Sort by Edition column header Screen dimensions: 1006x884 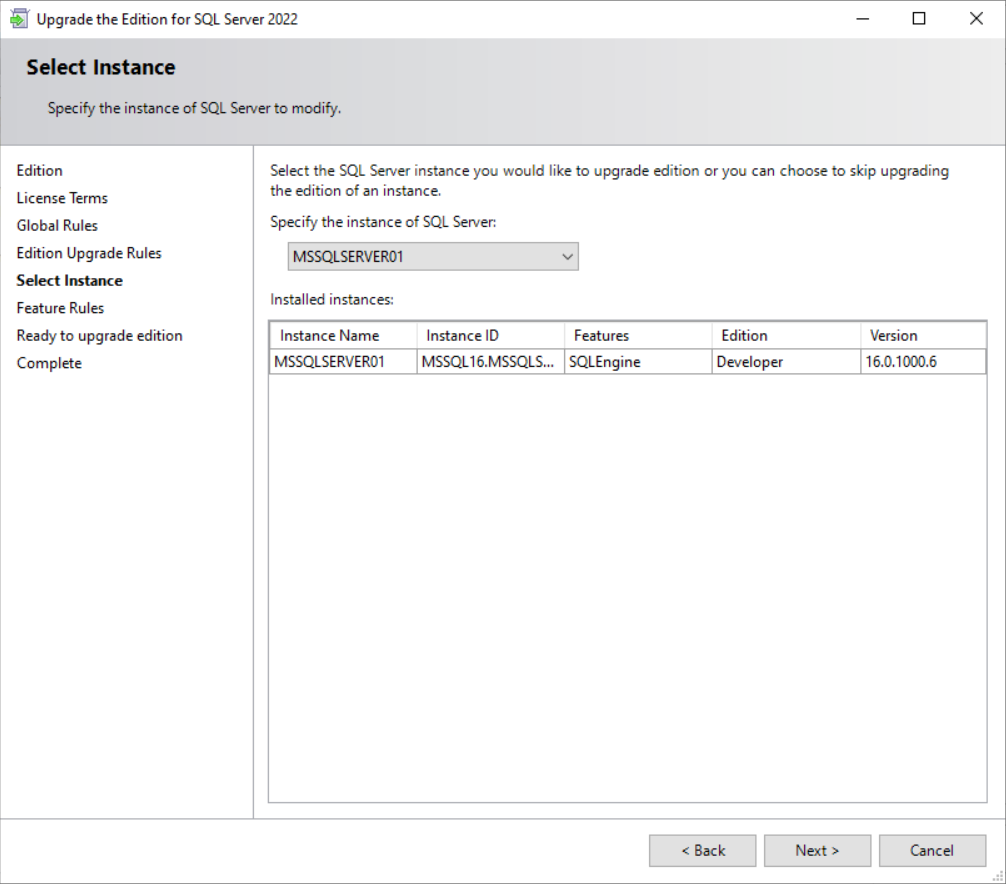(x=787, y=336)
